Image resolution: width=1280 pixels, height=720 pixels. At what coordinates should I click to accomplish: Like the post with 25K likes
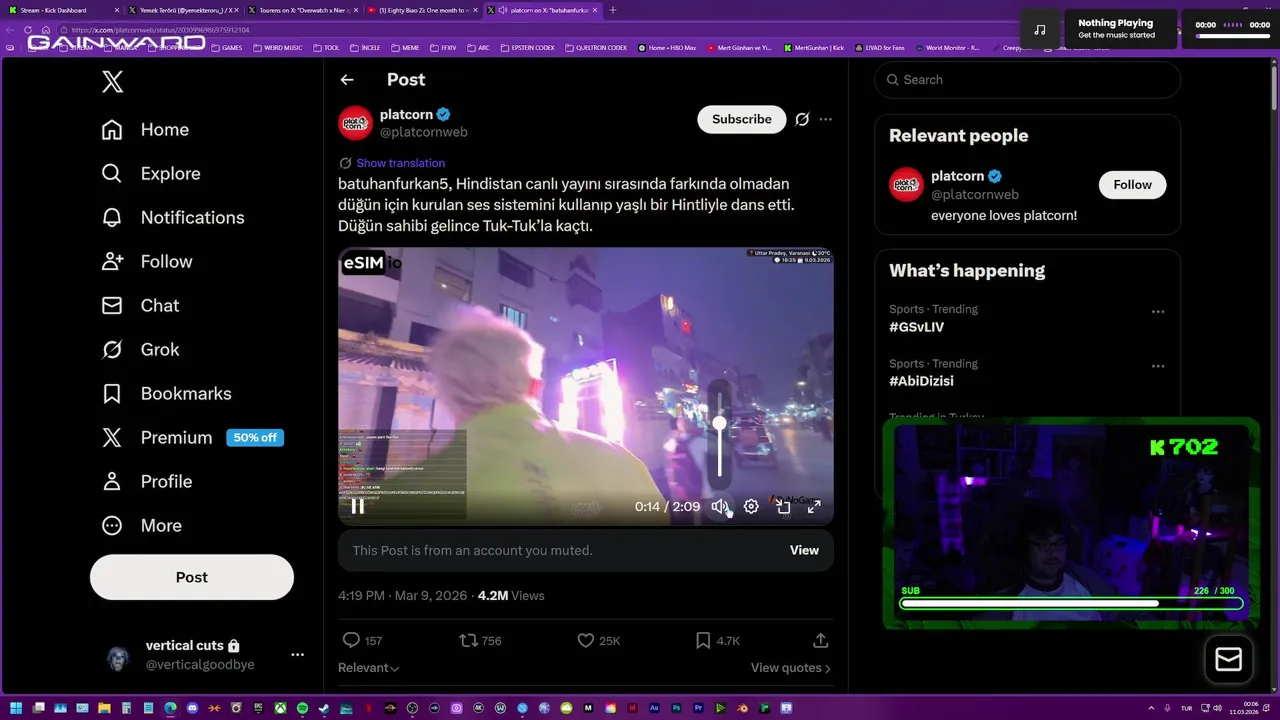click(x=599, y=640)
